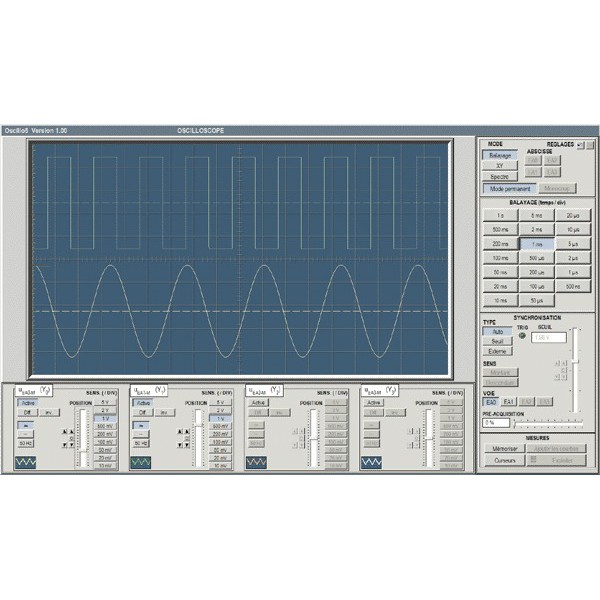Screen dimensions: 600x600
Task: Set sweep to 200 ms per division
Action: coord(501,244)
